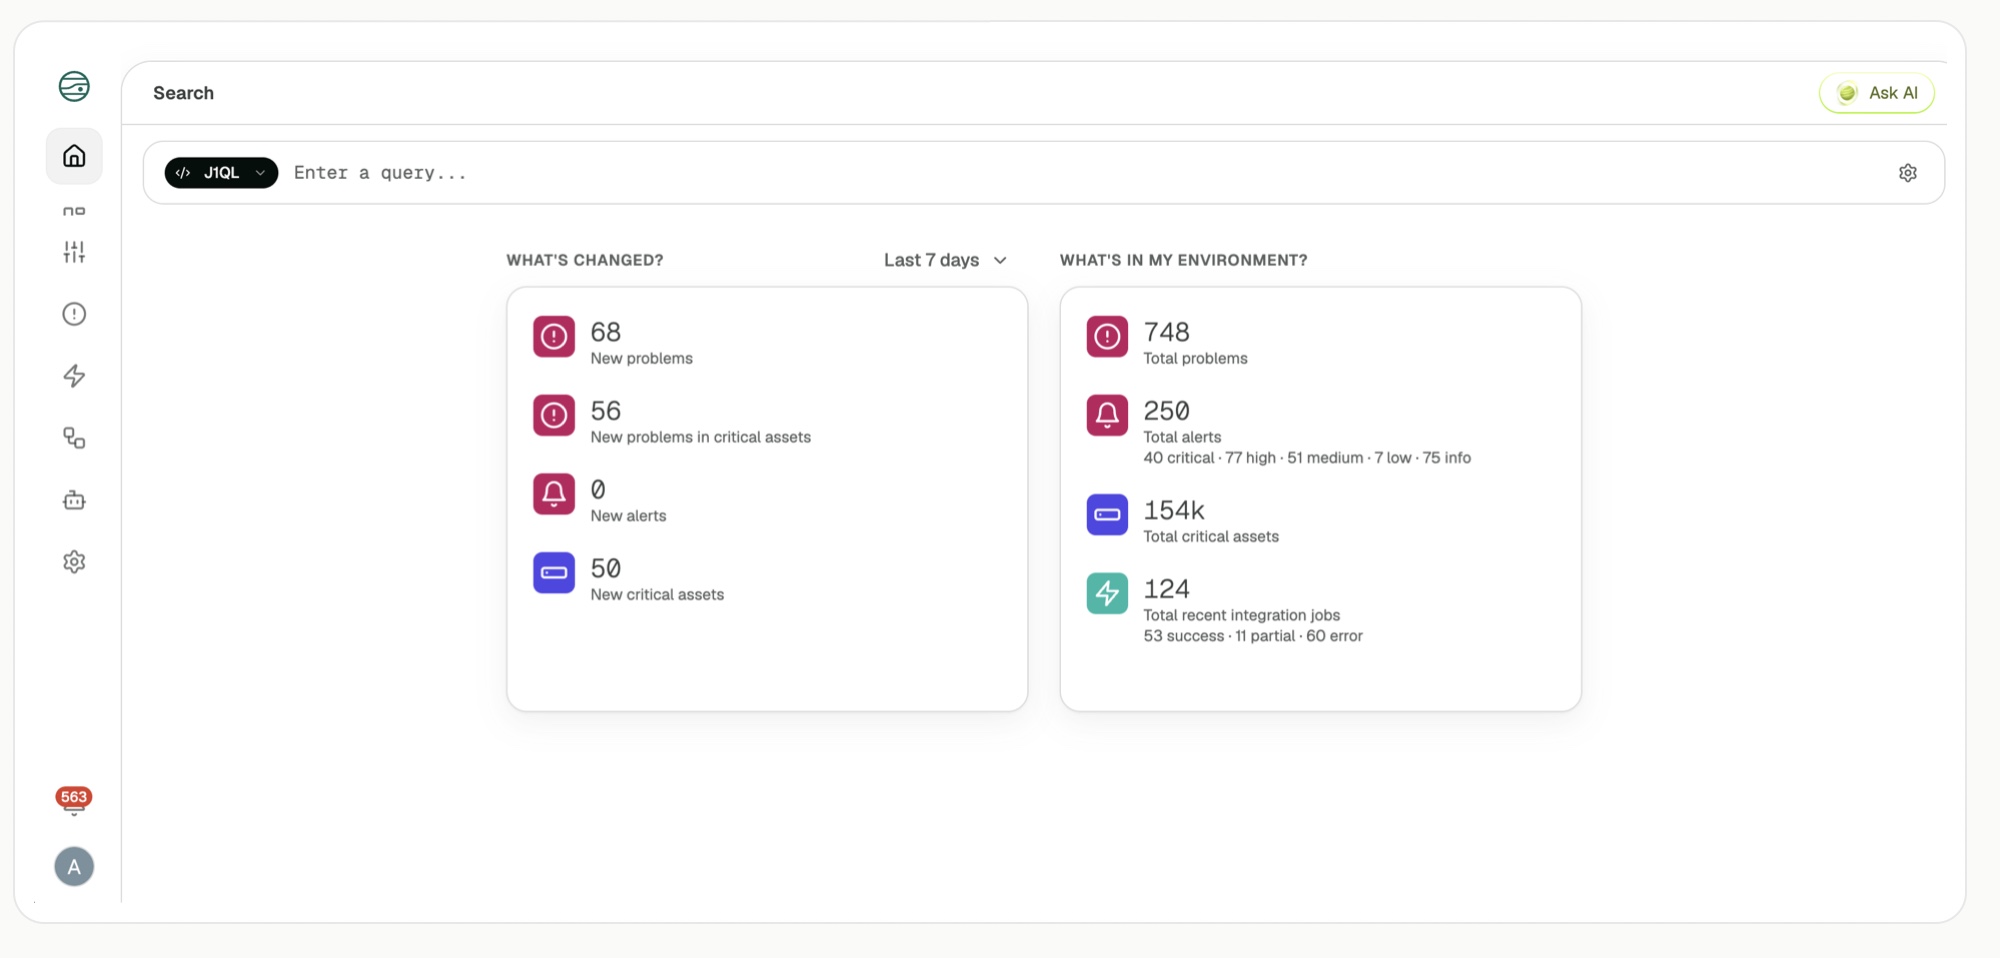
Task: Open the 748 Total problems entry
Action: click(x=1195, y=342)
